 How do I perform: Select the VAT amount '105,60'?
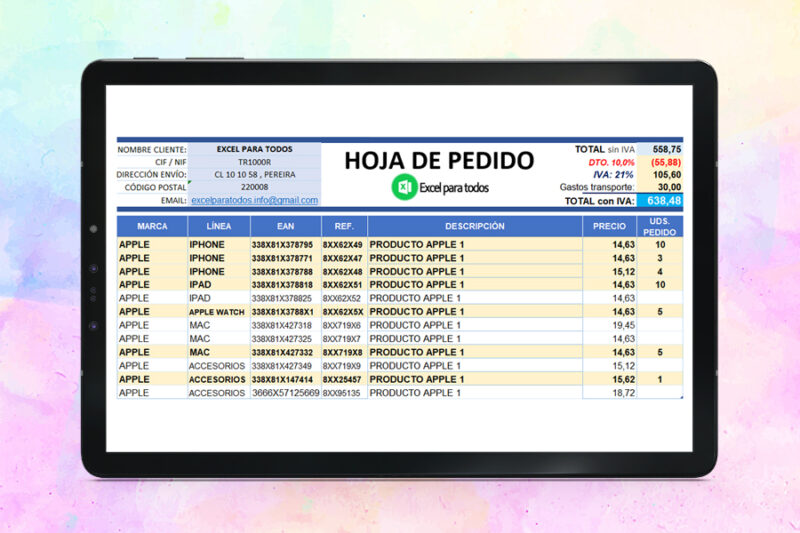pyautogui.click(x=660, y=174)
